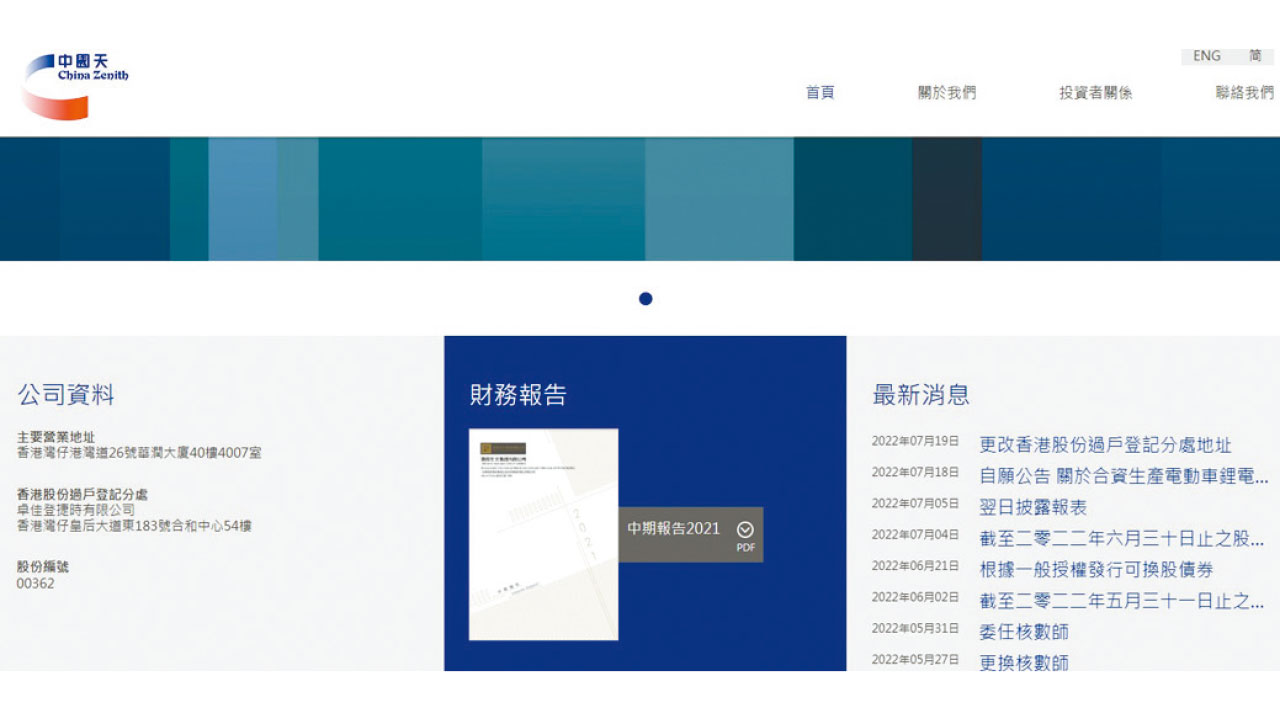The image size is (1280, 720).
Task: Click the 2021 interim report cover thumbnail
Action: (543, 535)
